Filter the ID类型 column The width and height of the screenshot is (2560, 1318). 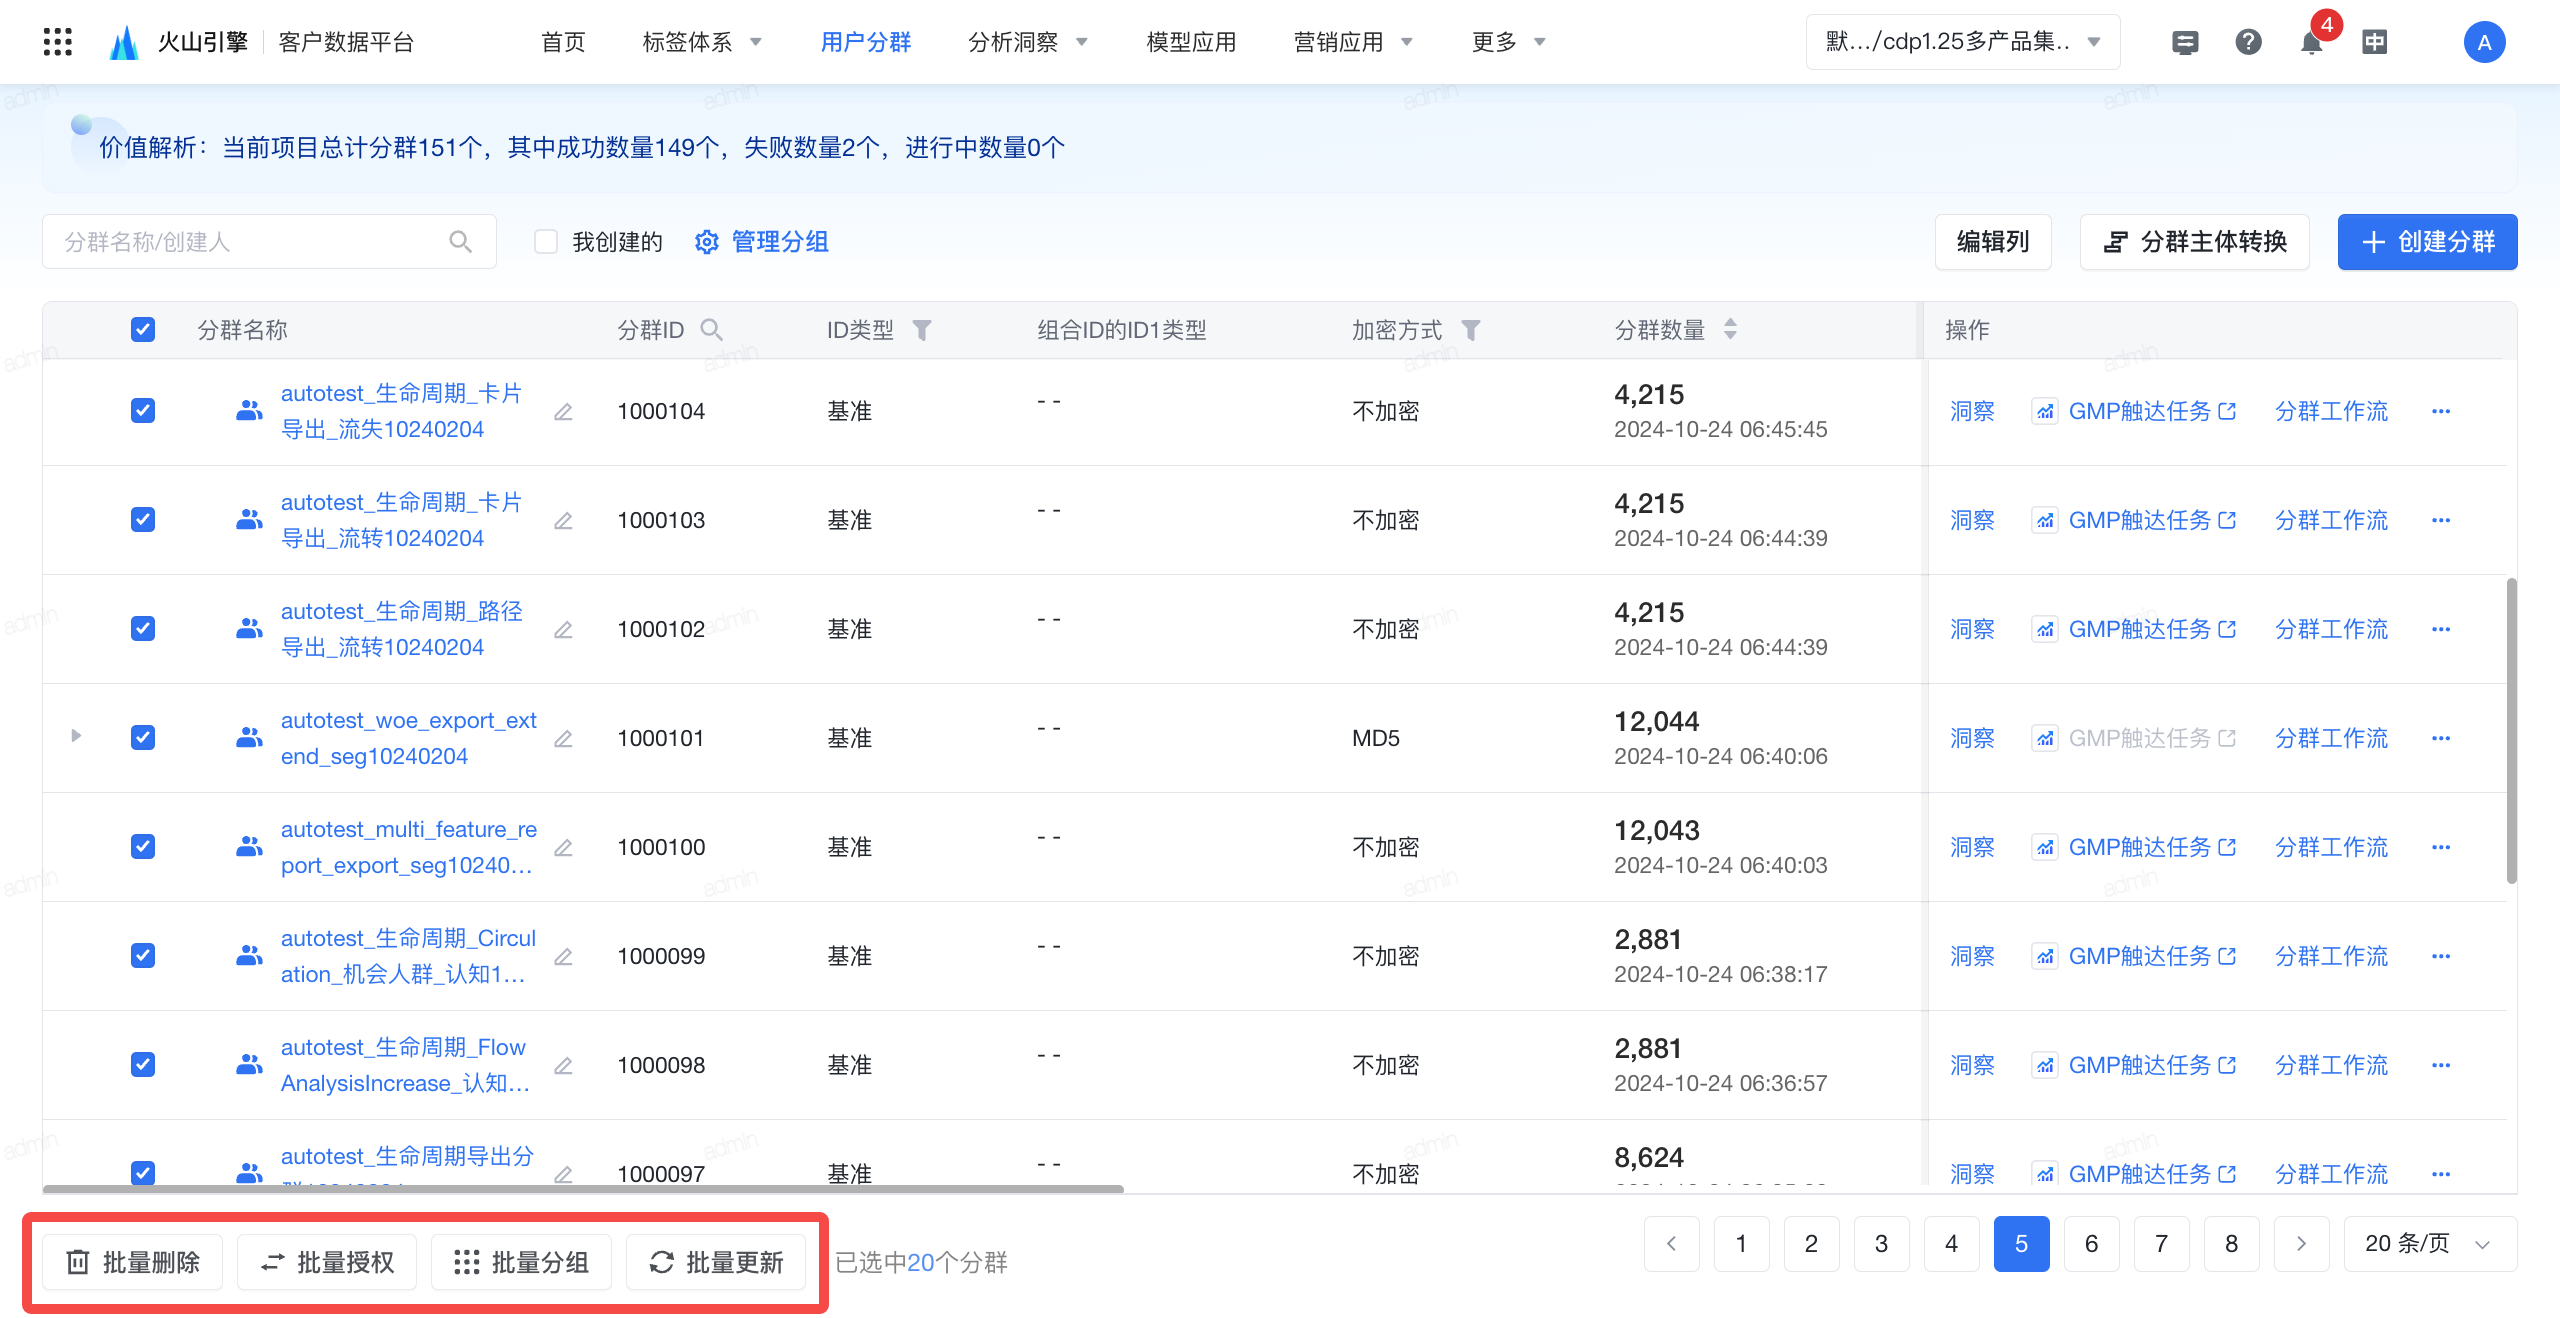click(x=922, y=330)
